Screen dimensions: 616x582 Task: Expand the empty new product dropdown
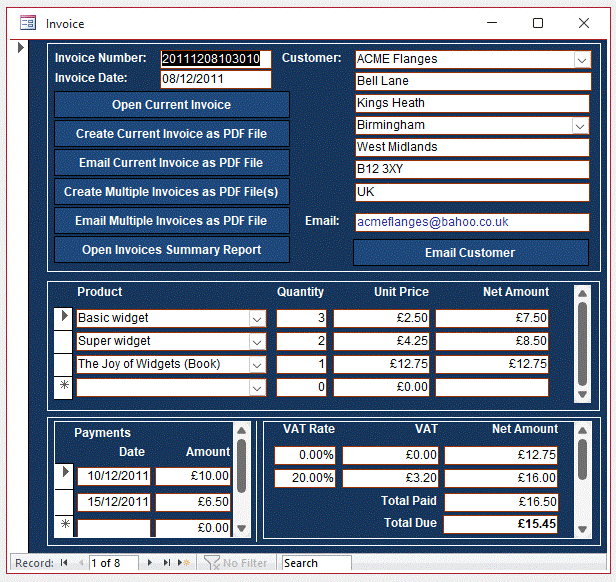coord(257,388)
